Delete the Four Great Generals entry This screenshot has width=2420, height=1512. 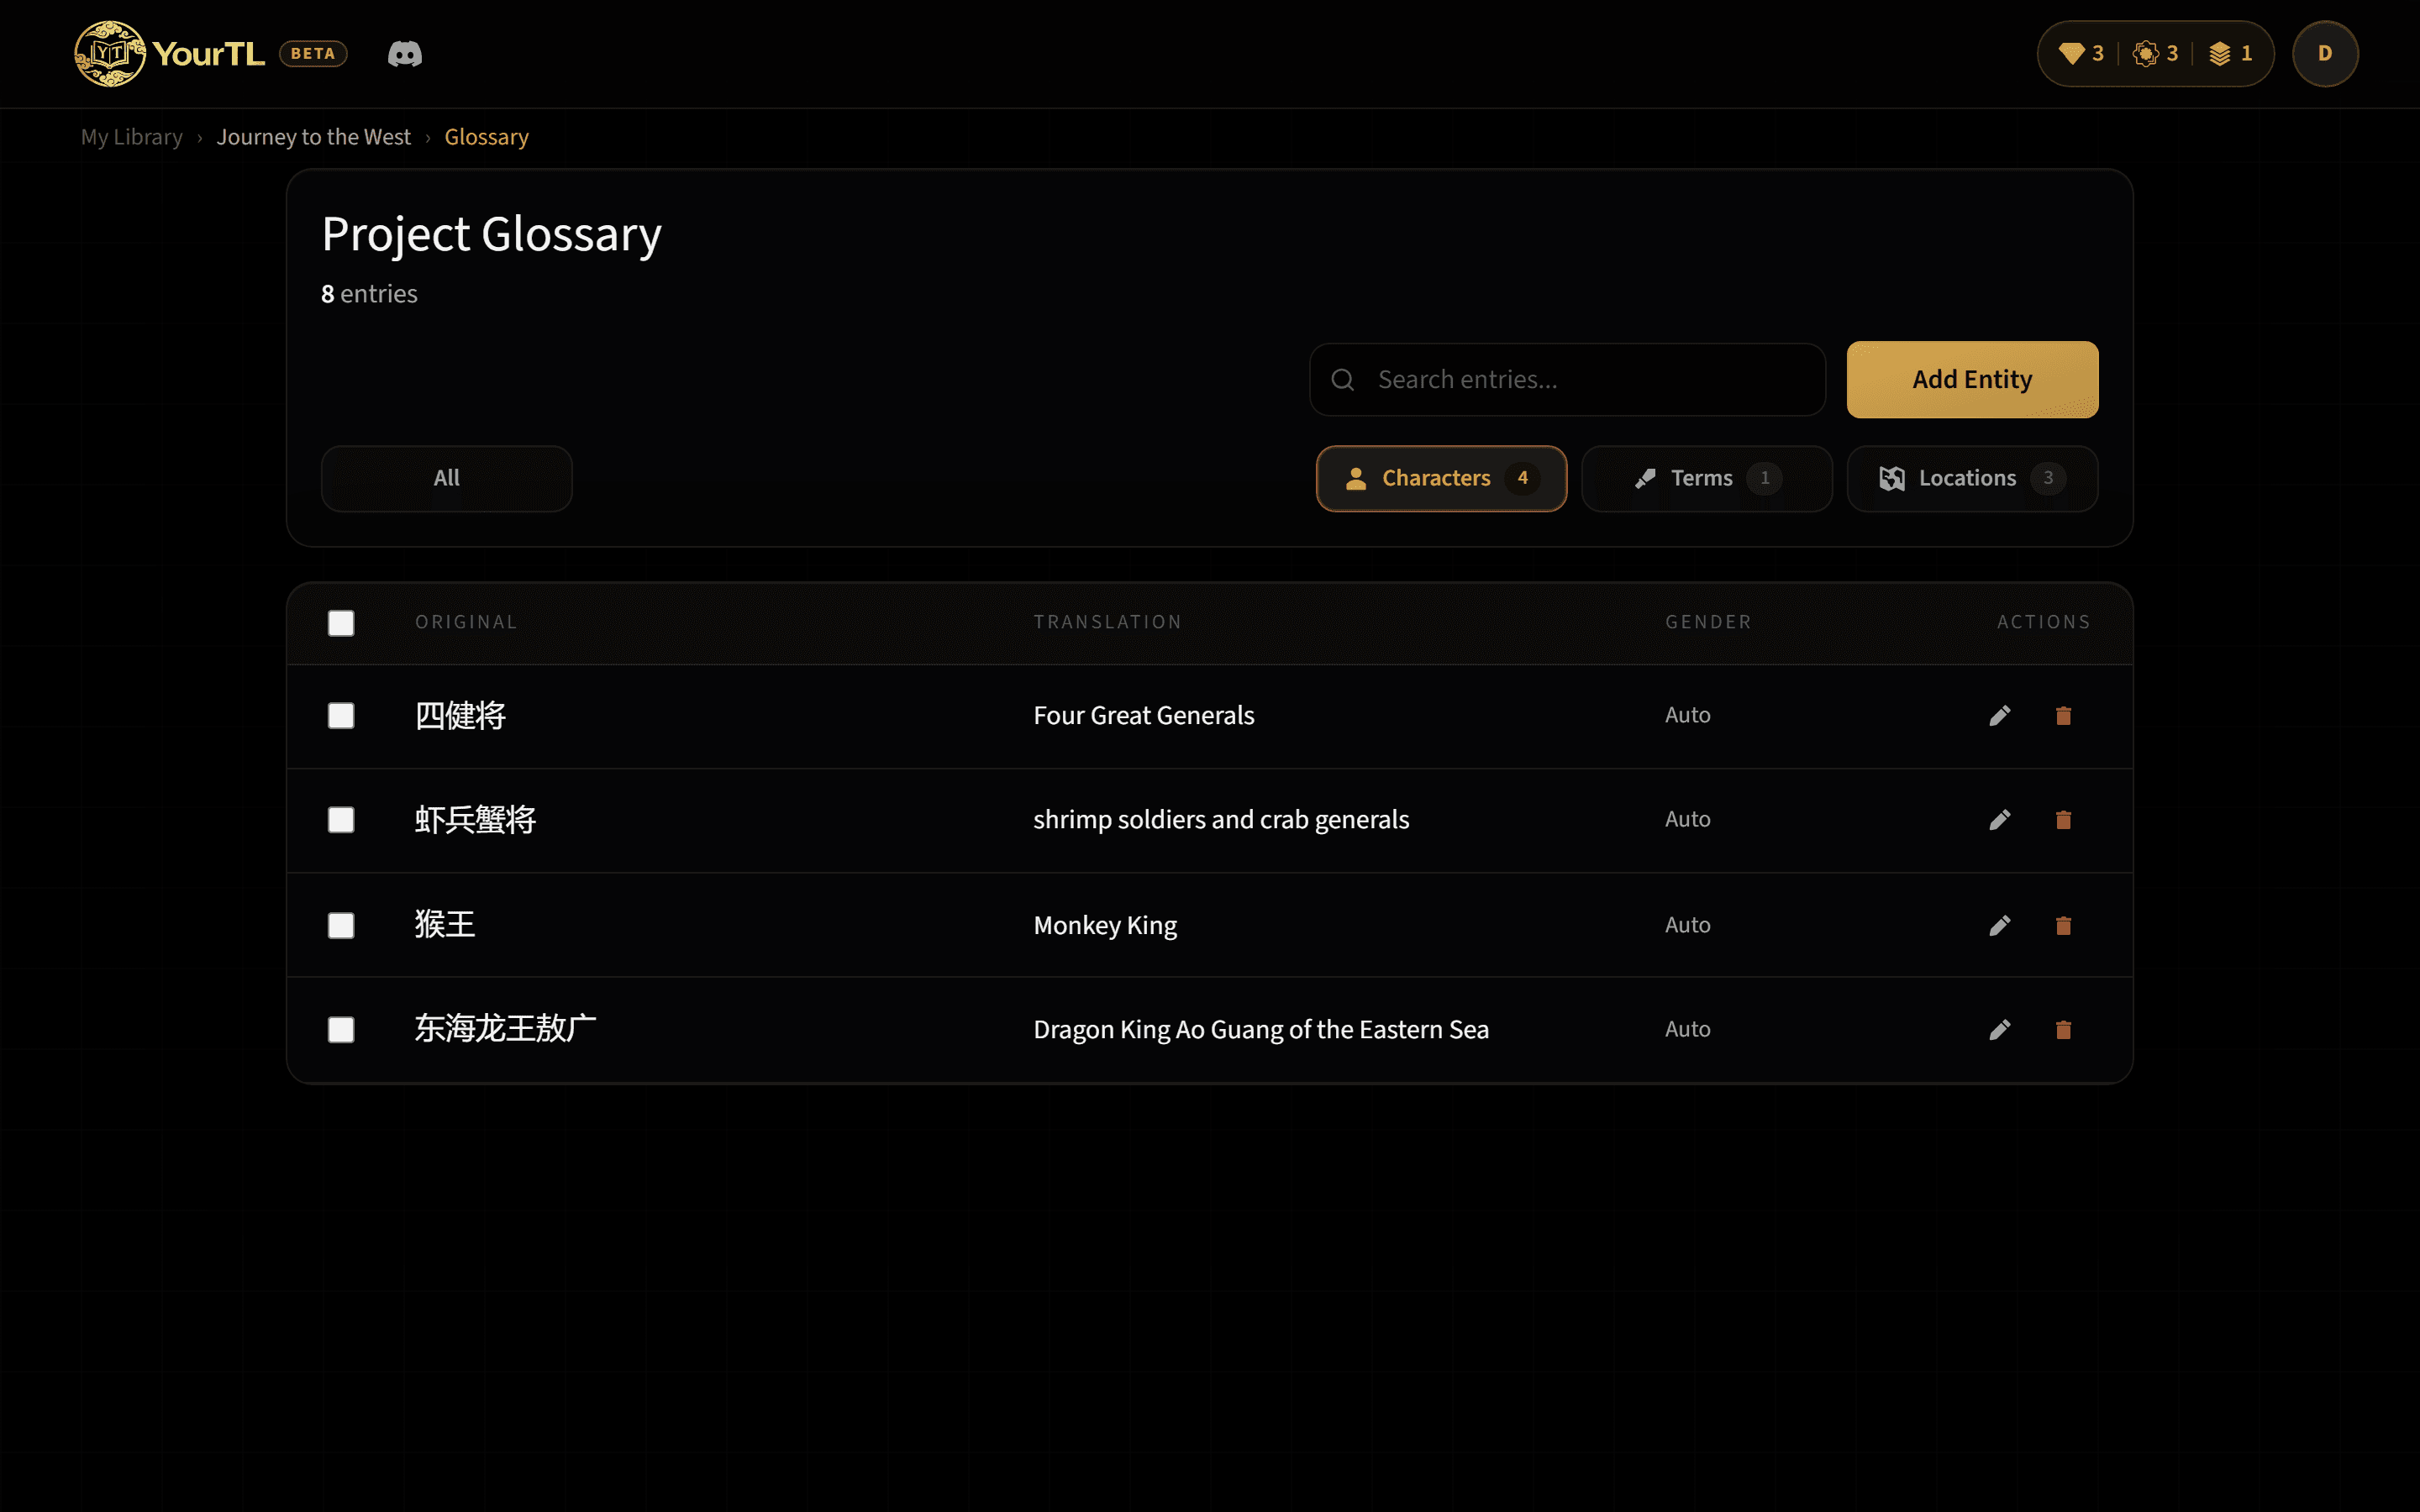click(2063, 716)
